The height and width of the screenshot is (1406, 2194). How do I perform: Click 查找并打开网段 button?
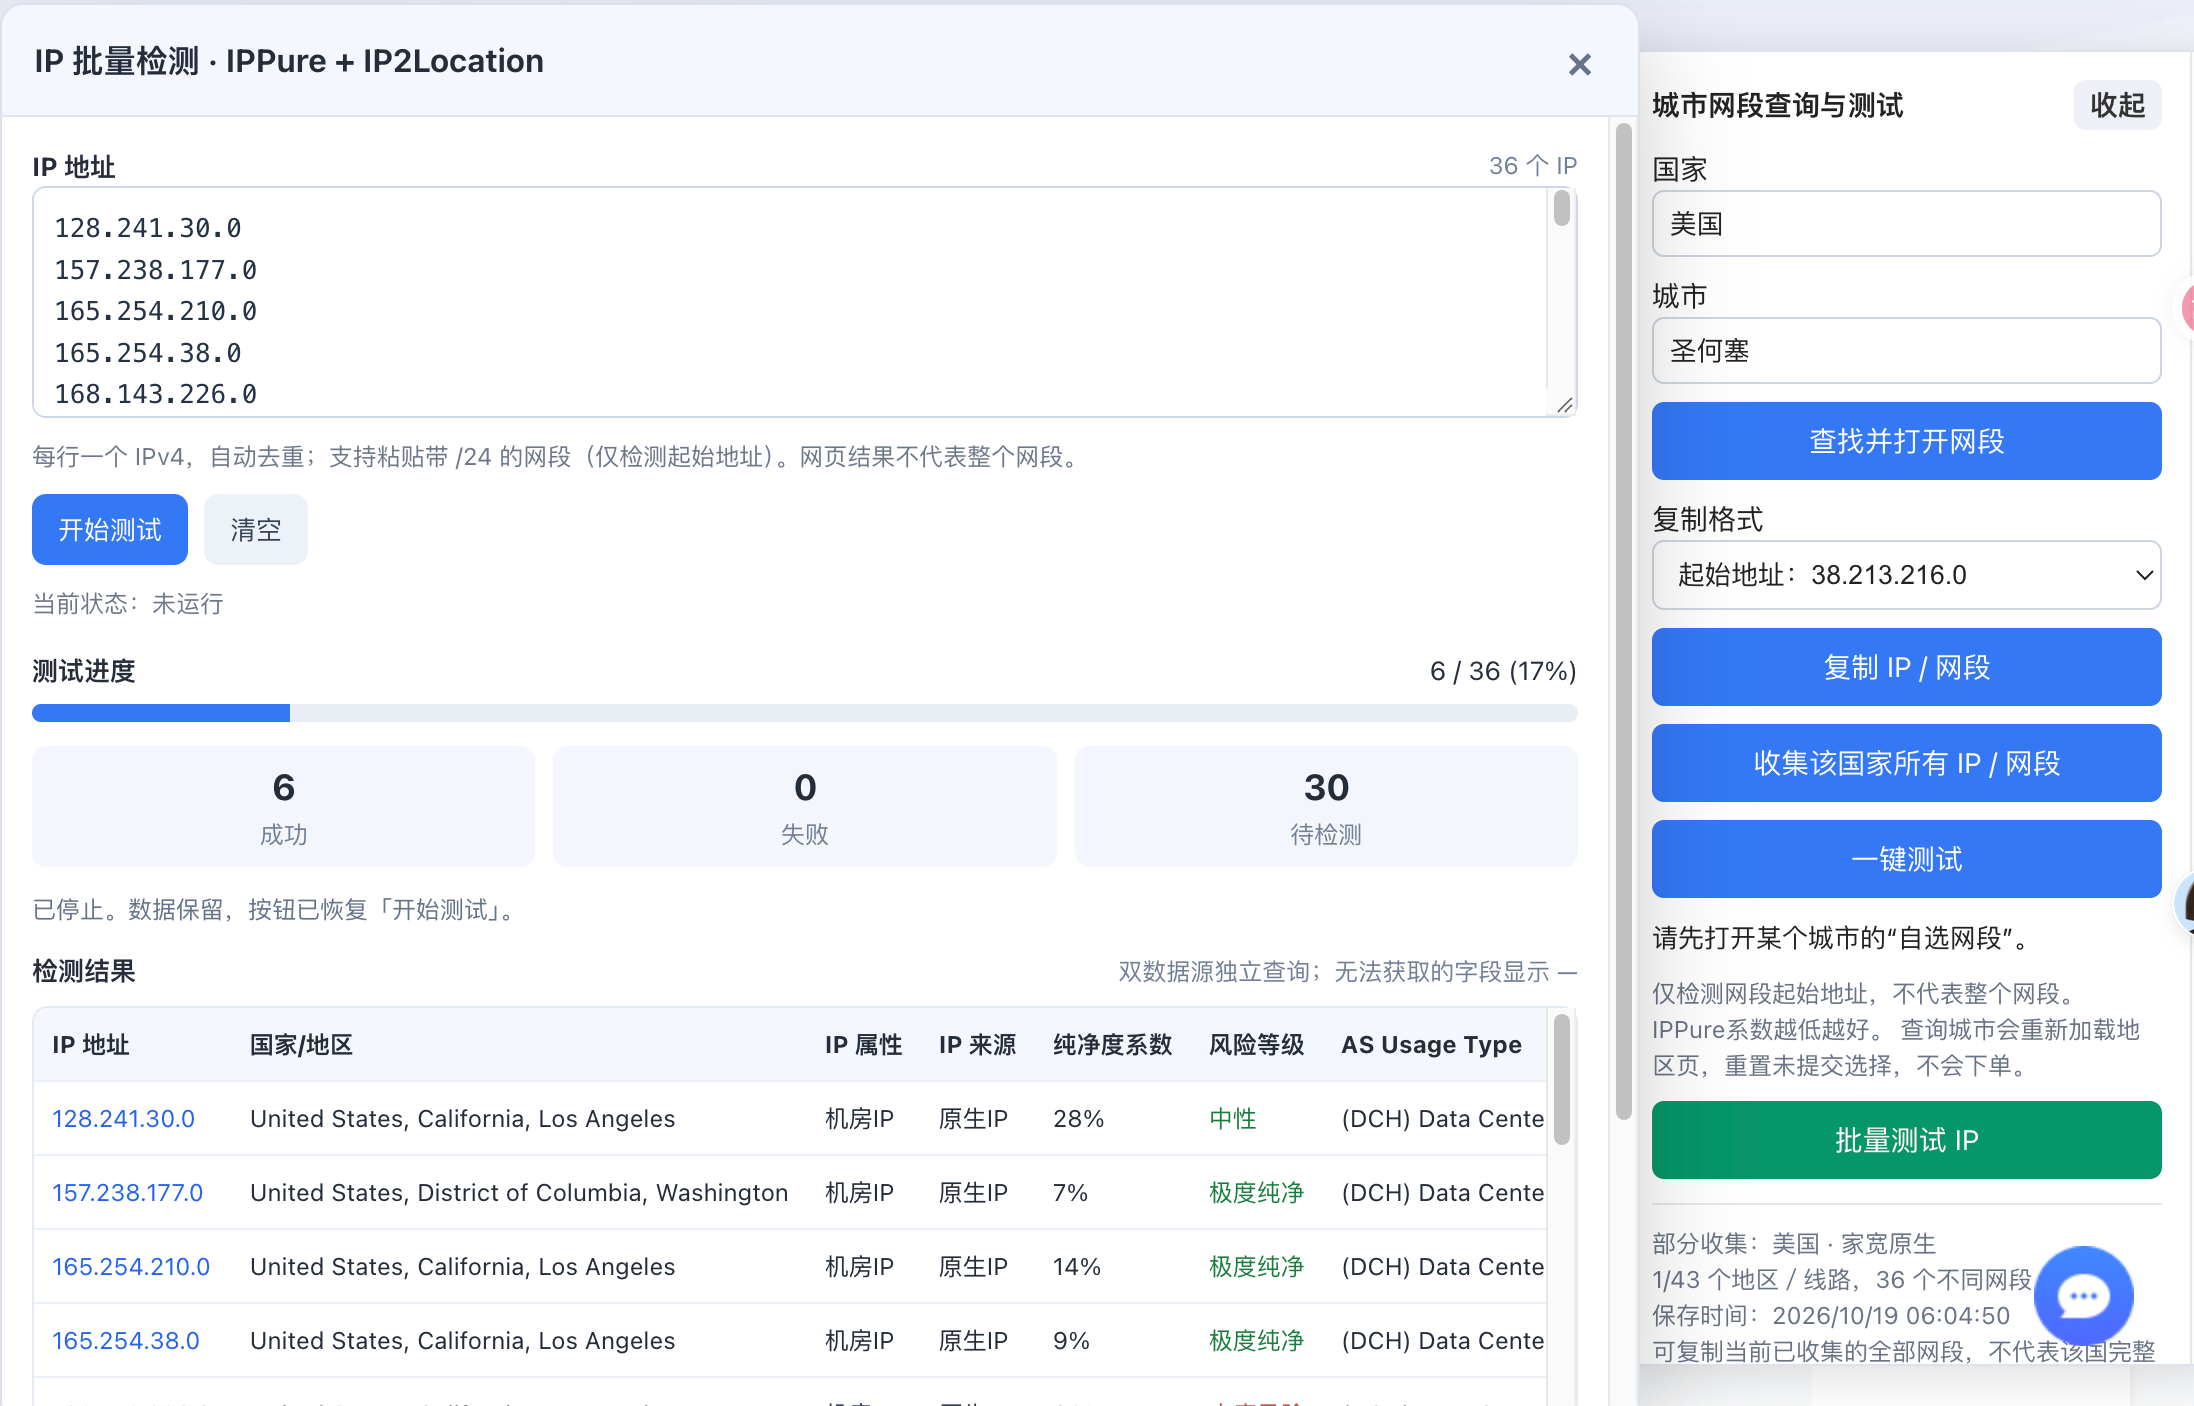(1906, 441)
